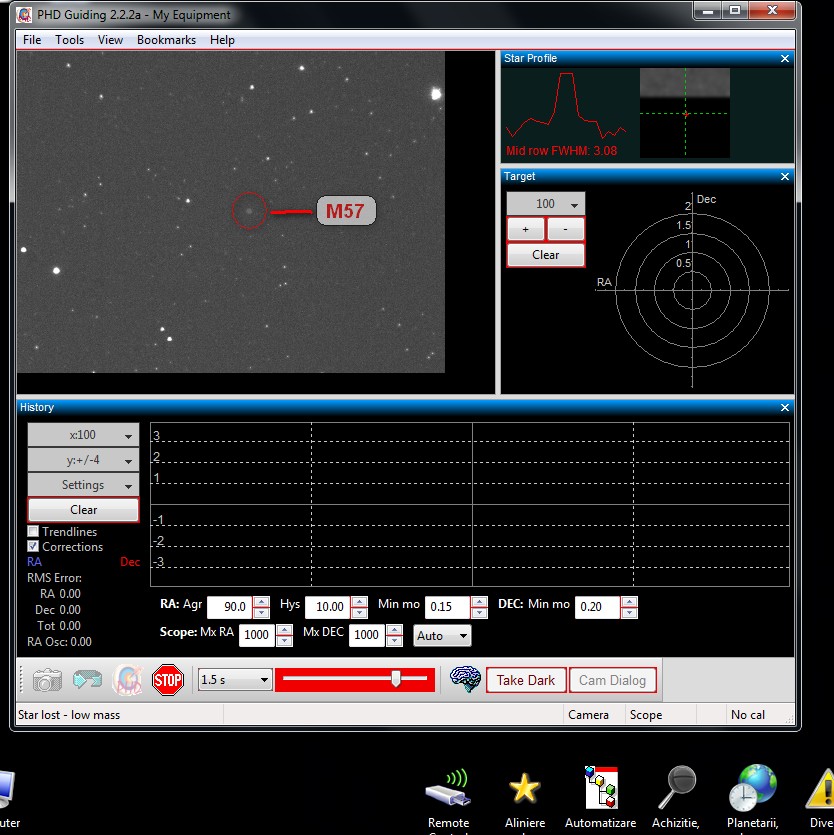
Task: Click the RA Agr value field
Action: (x=230, y=607)
